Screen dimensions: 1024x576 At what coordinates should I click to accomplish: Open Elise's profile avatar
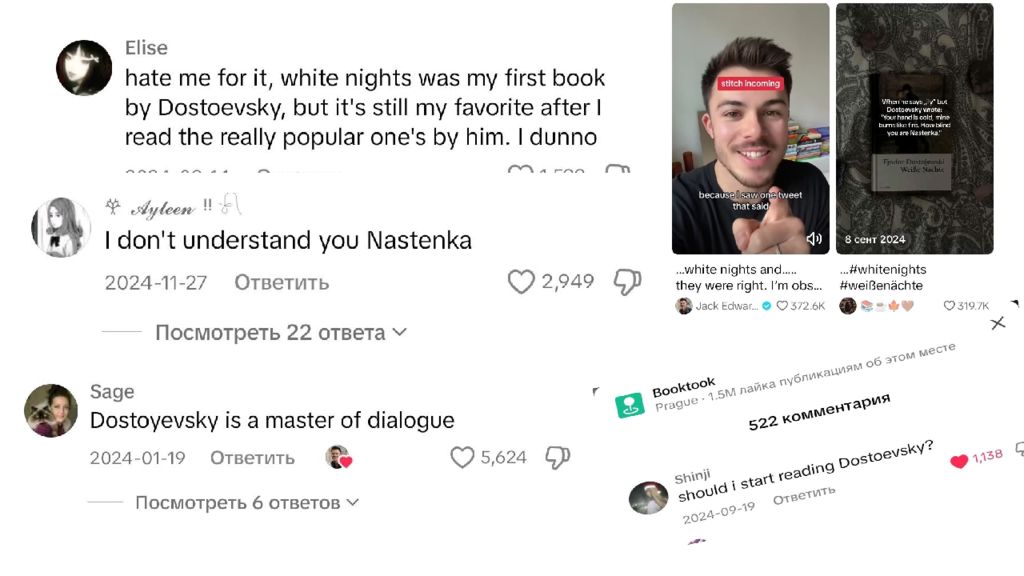84,68
